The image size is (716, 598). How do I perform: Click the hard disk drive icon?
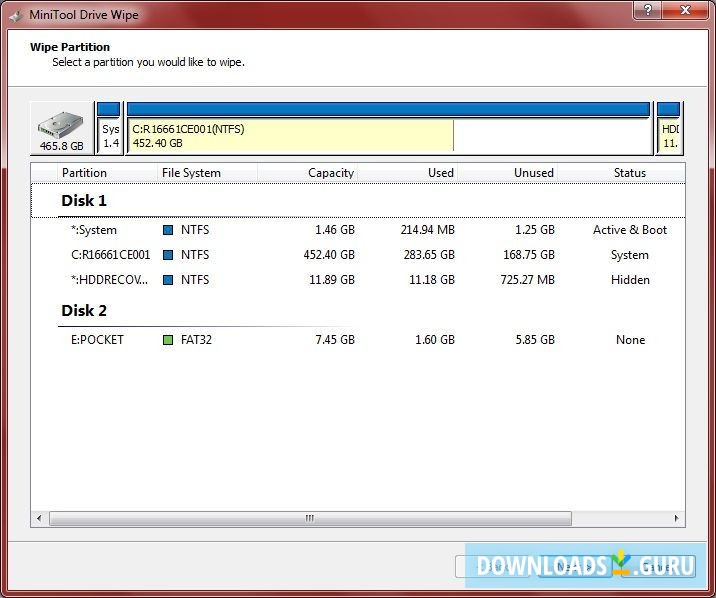61,124
